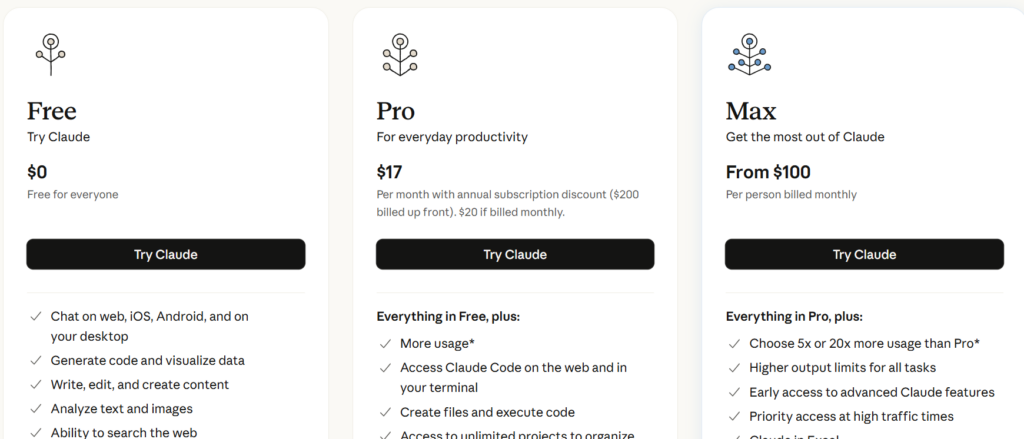Click the Pro plan heading
Screen dimensions: 1024x439
[396, 110]
